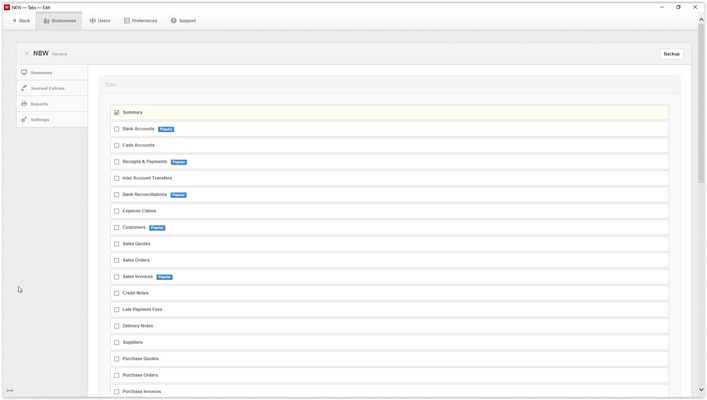
Task: Open Reports in the left sidebar
Action: click(52, 104)
